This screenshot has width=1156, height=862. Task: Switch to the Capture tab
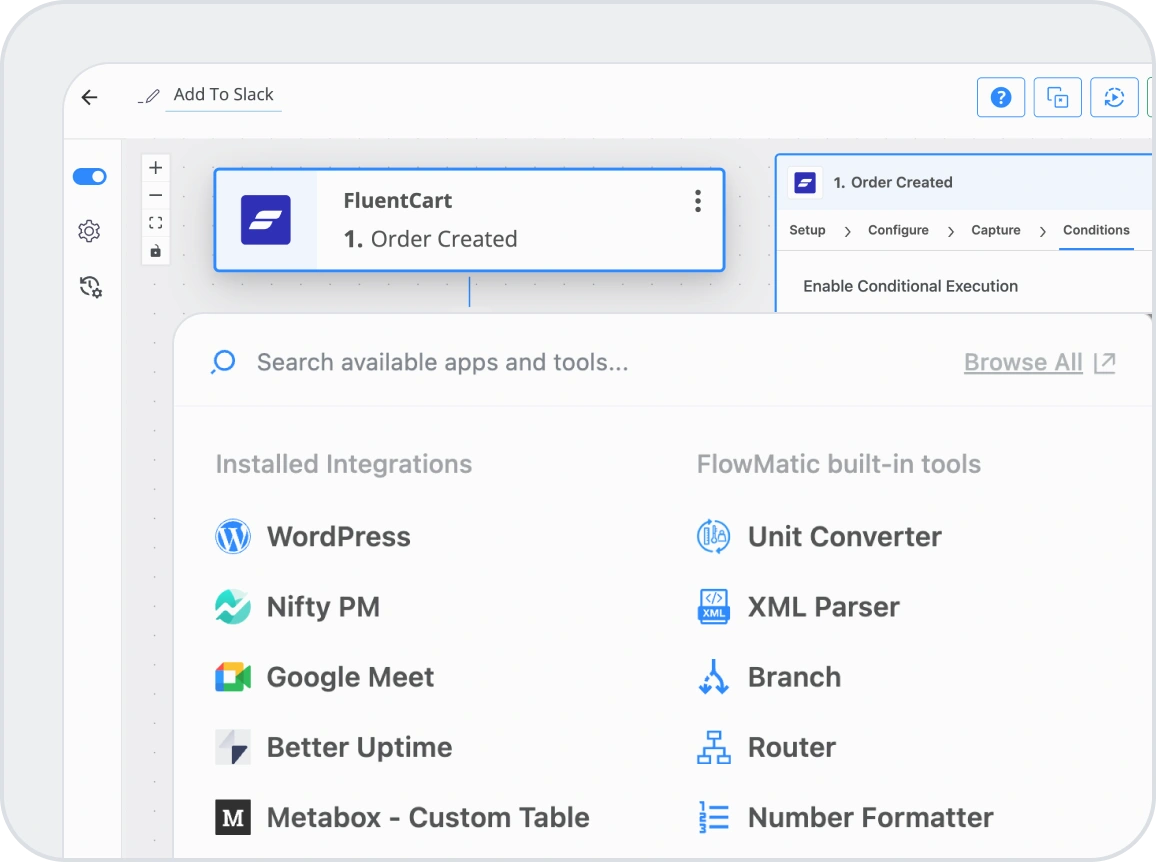995,230
